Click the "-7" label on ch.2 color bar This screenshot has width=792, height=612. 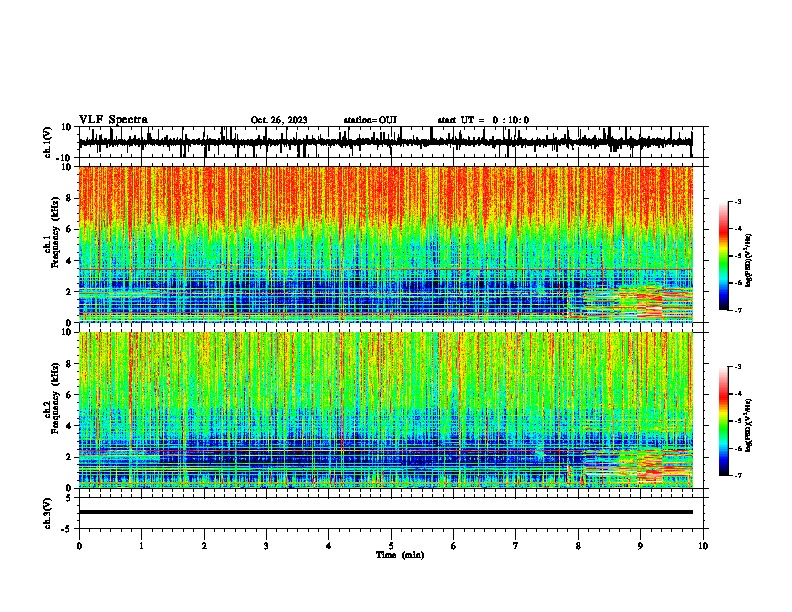pos(737,475)
